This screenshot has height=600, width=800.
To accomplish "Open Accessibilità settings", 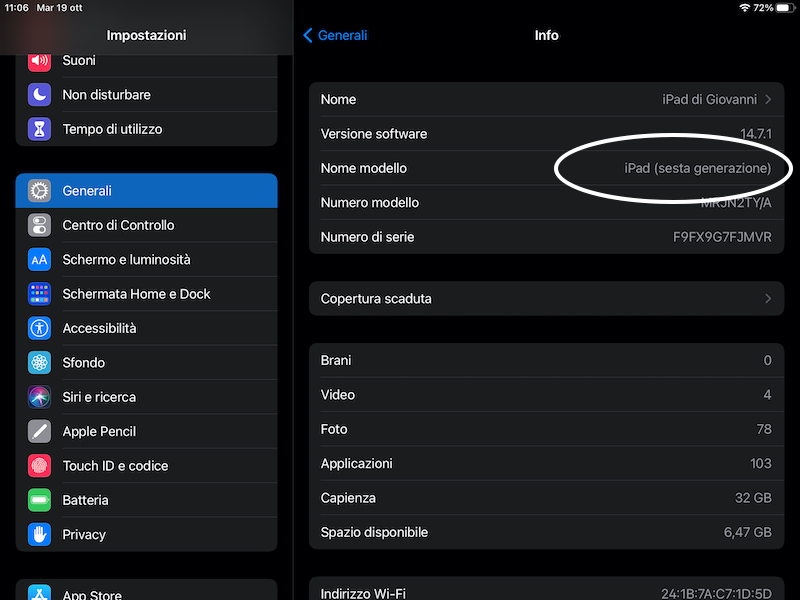I will tap(146, 328).
